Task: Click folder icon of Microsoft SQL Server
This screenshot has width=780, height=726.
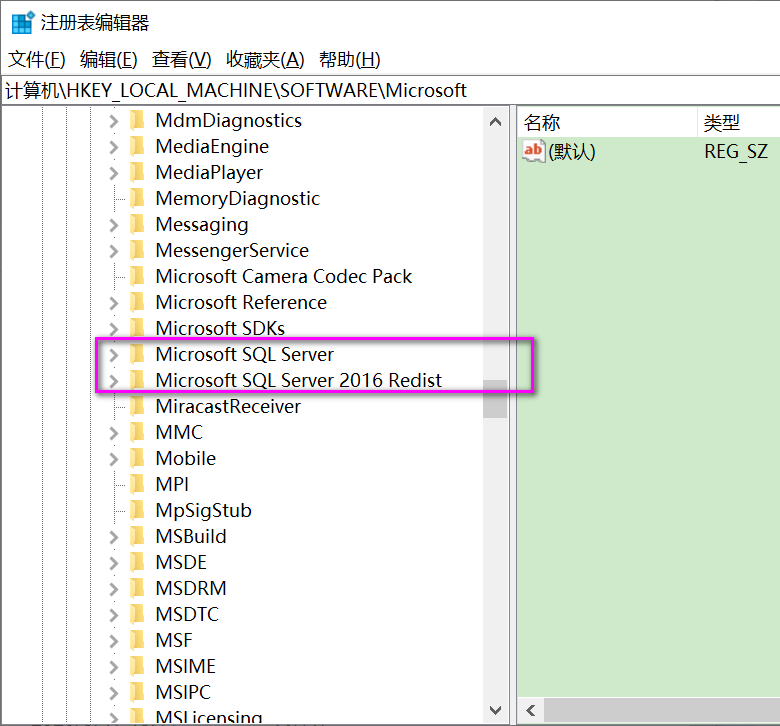Action: pos(137,354)
